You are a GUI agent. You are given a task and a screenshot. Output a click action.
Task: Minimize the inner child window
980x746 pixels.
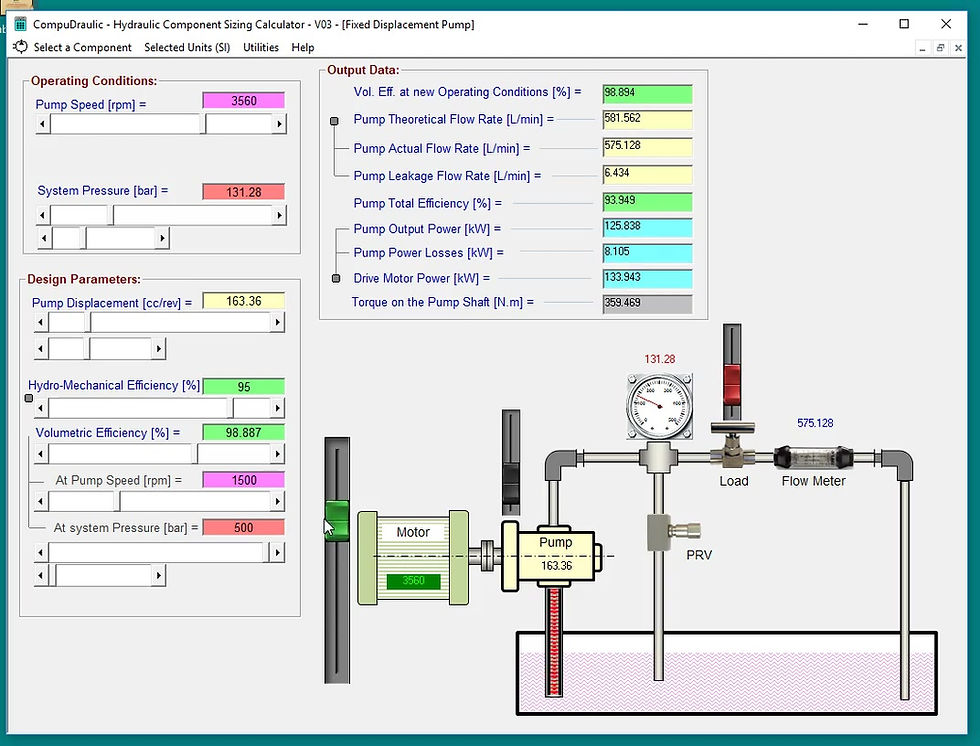point(922,47)
